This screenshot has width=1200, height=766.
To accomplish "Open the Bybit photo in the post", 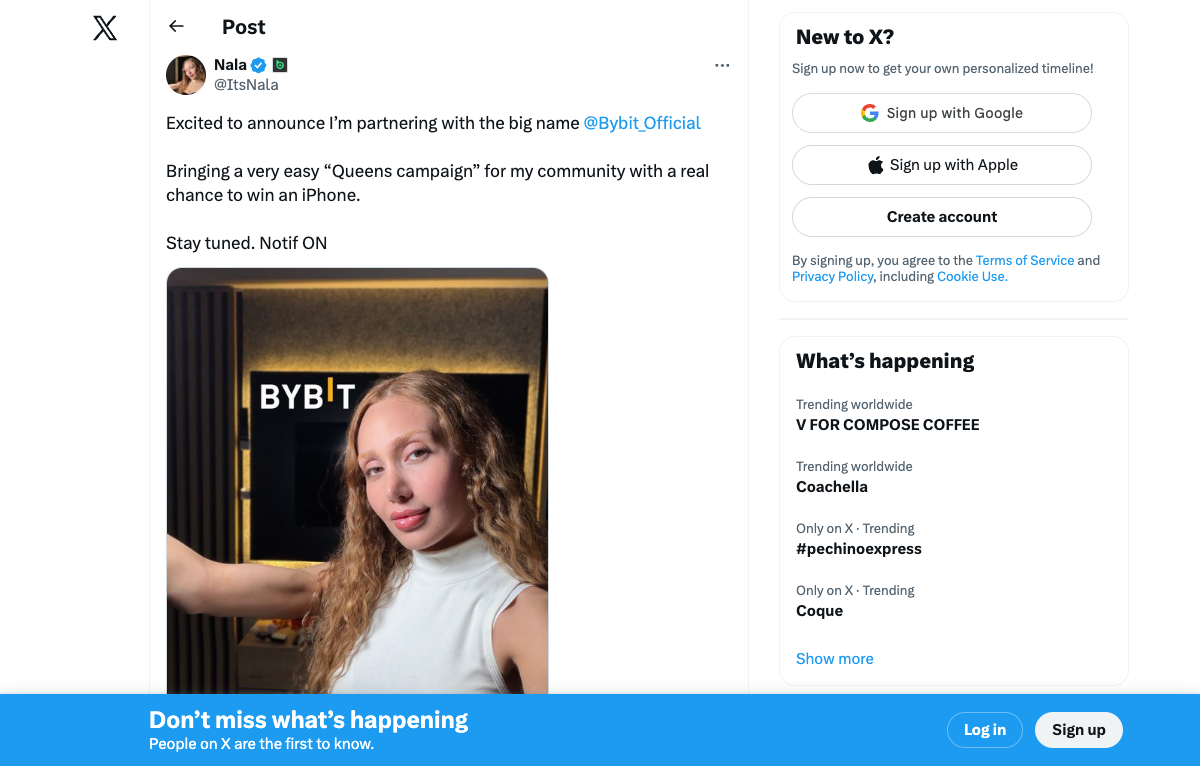I will pyautogui.click(x=357, y=480).
